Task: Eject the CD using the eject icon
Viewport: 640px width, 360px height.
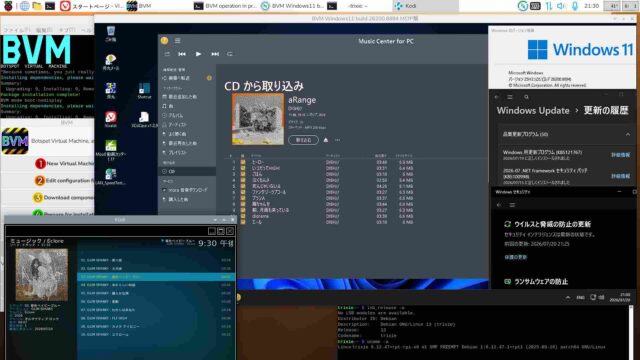Action: coord(326,140)
